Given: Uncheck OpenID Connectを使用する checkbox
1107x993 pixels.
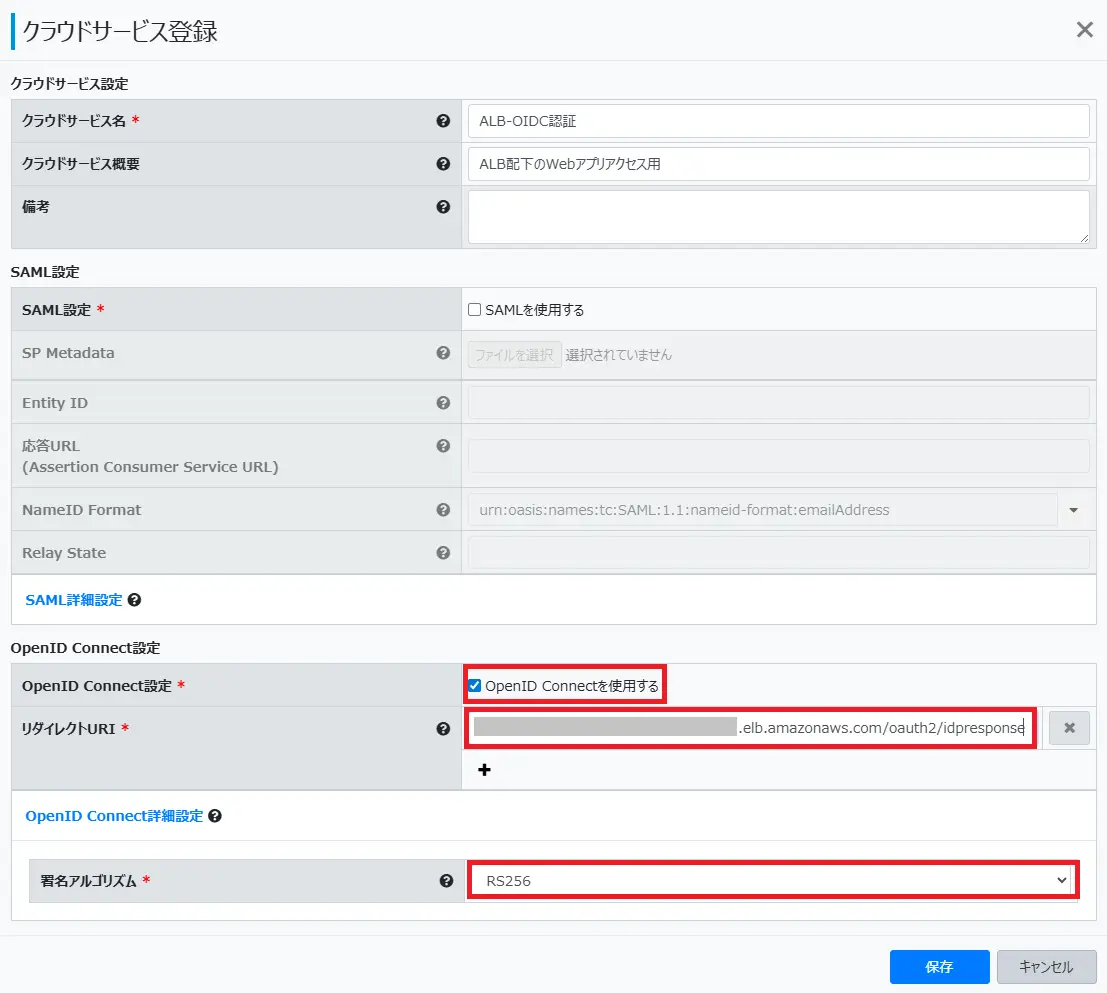Looking at the screenshot, I should (475, 686).
